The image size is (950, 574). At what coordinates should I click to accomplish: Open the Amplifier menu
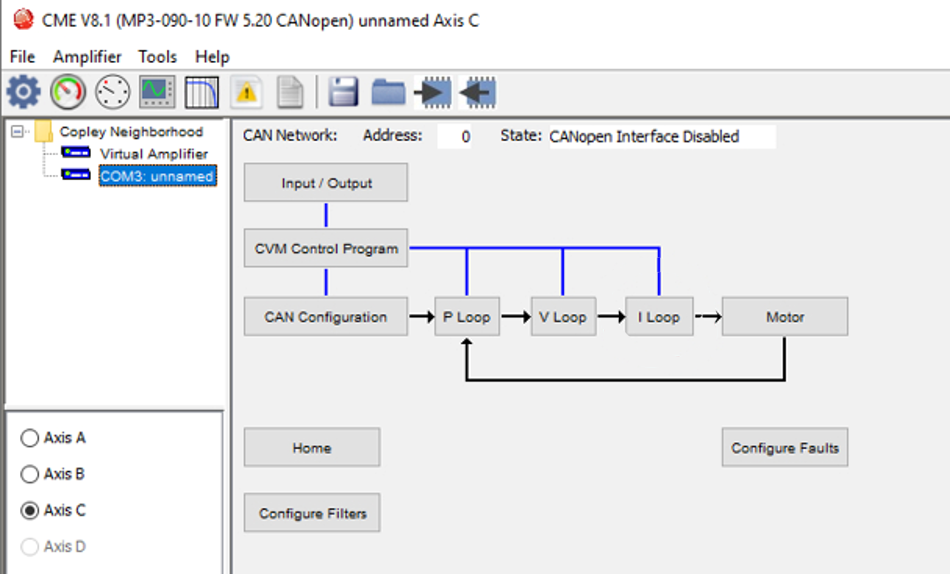tap(87, 57)
